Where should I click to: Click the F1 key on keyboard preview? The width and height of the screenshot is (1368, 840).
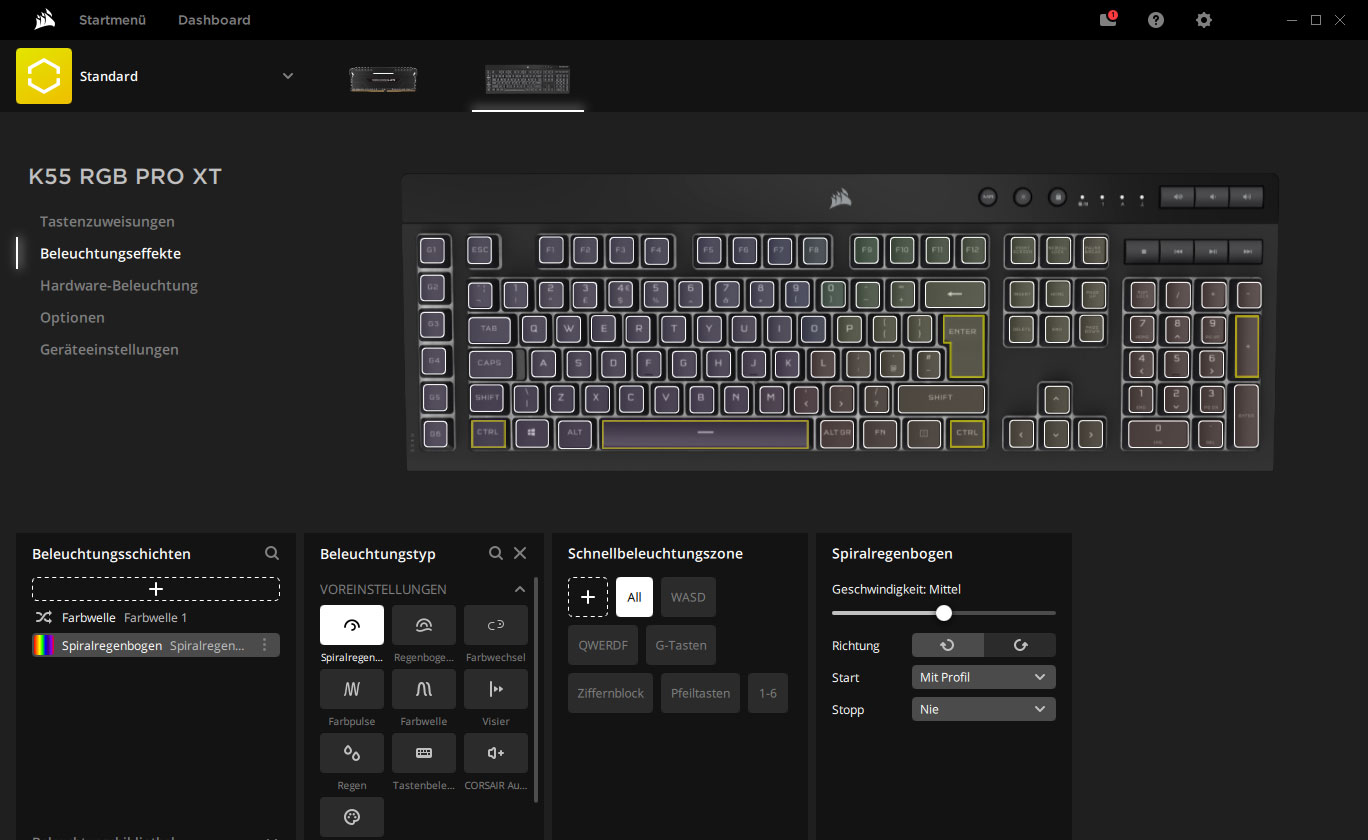[x=551, y=250]
